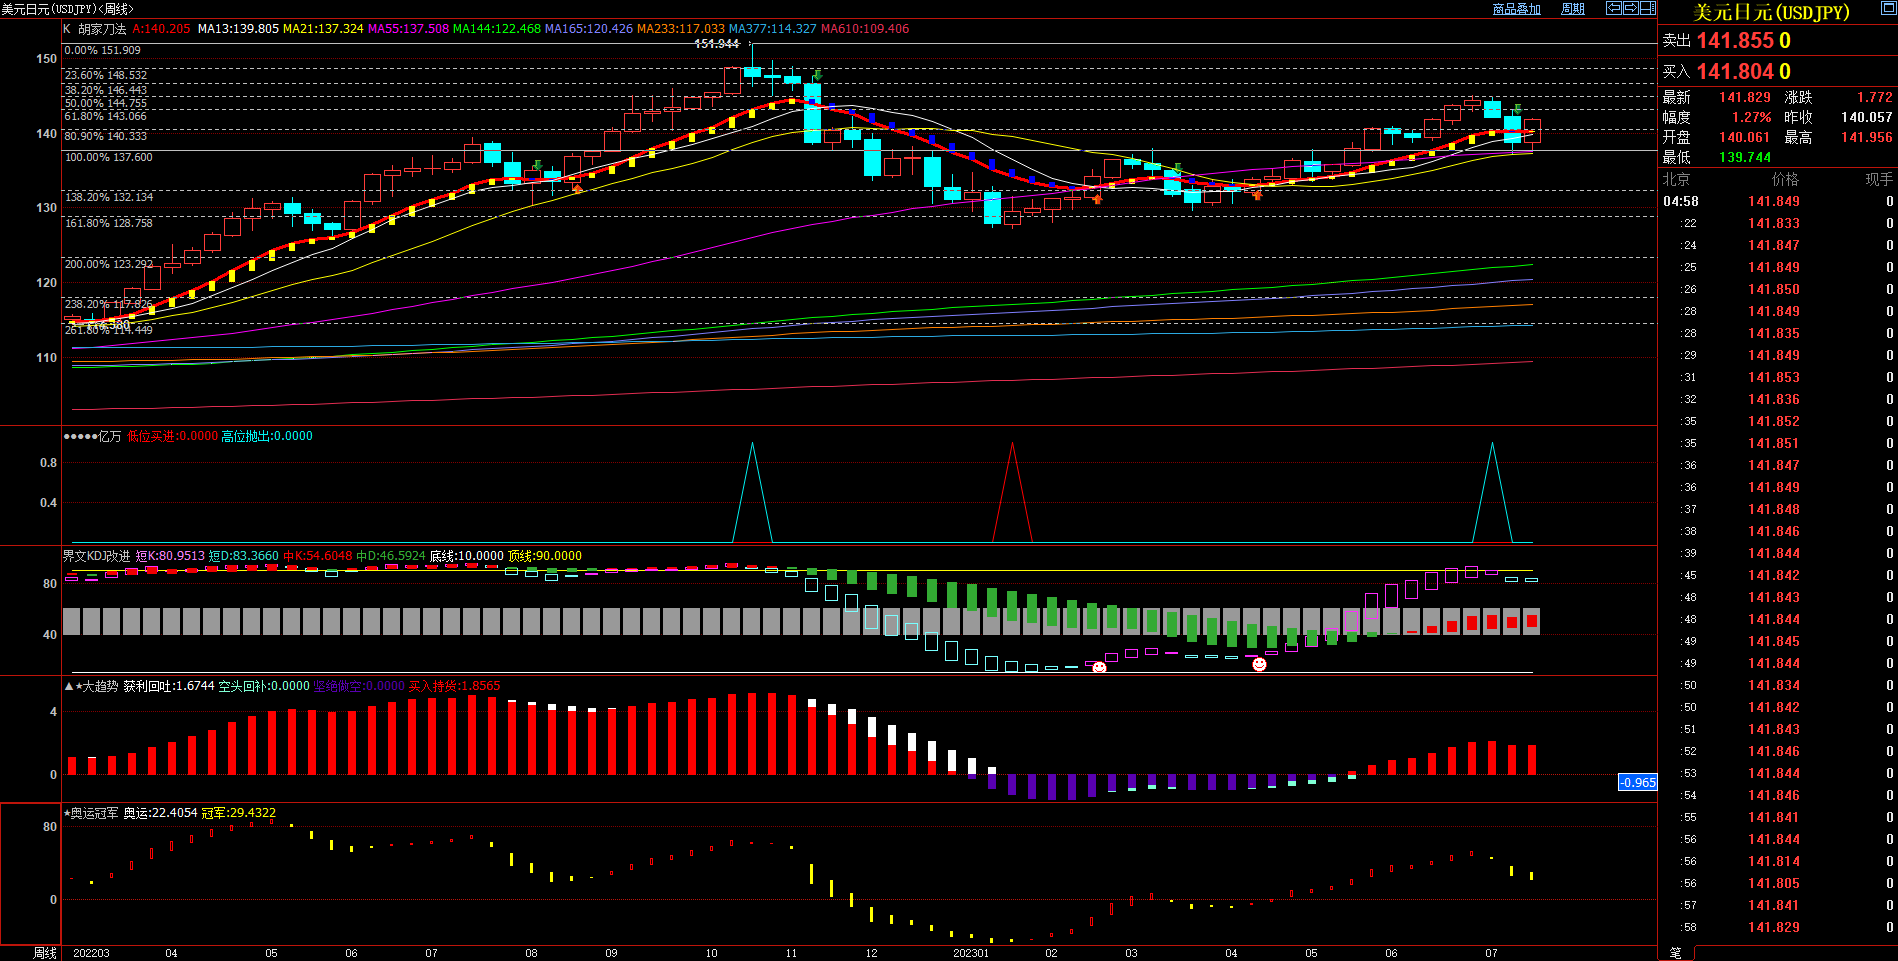The image size is (1898, 961).
Task: Expand the ★大趋势 indicator triangle
Action: point(69,686)
